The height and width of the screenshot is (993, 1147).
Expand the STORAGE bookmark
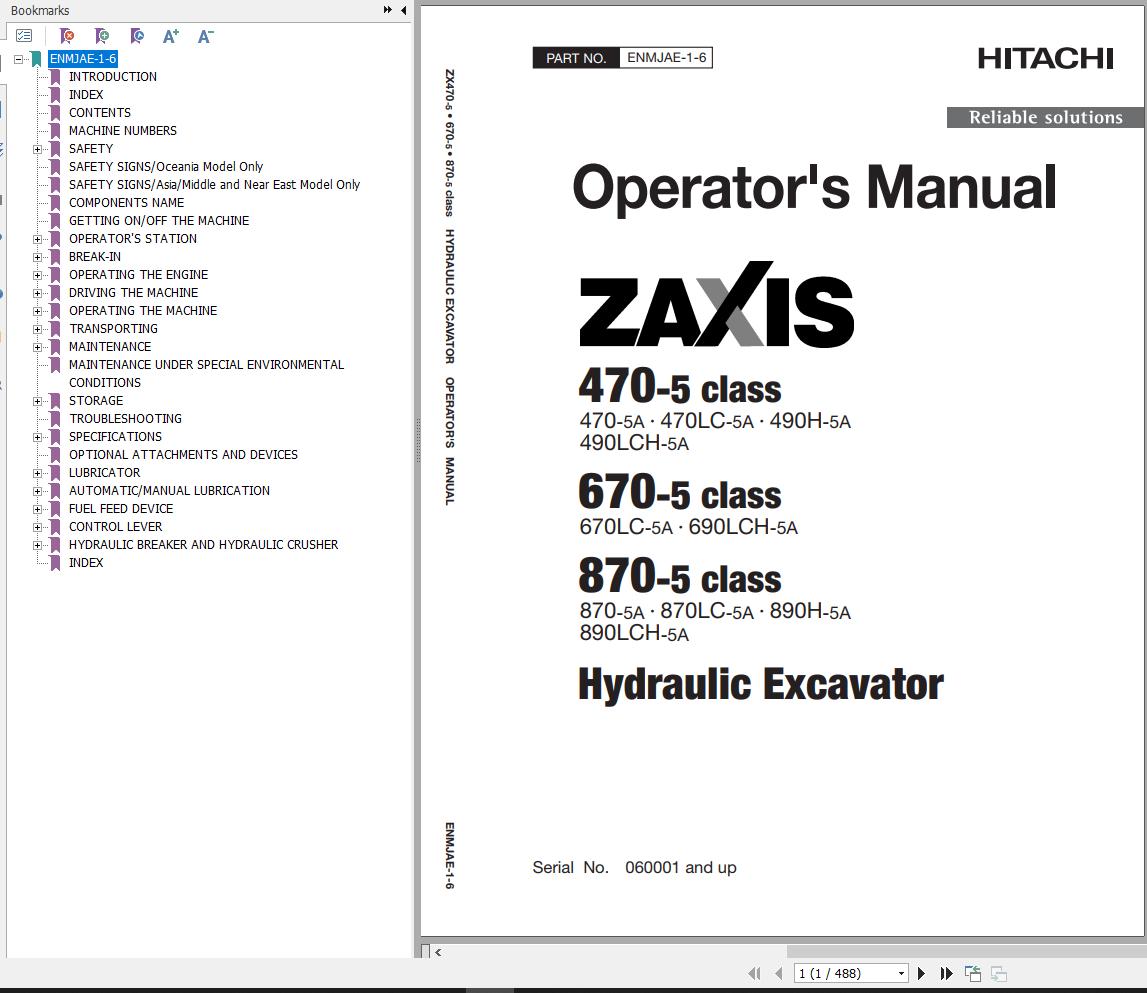[37, 401]
